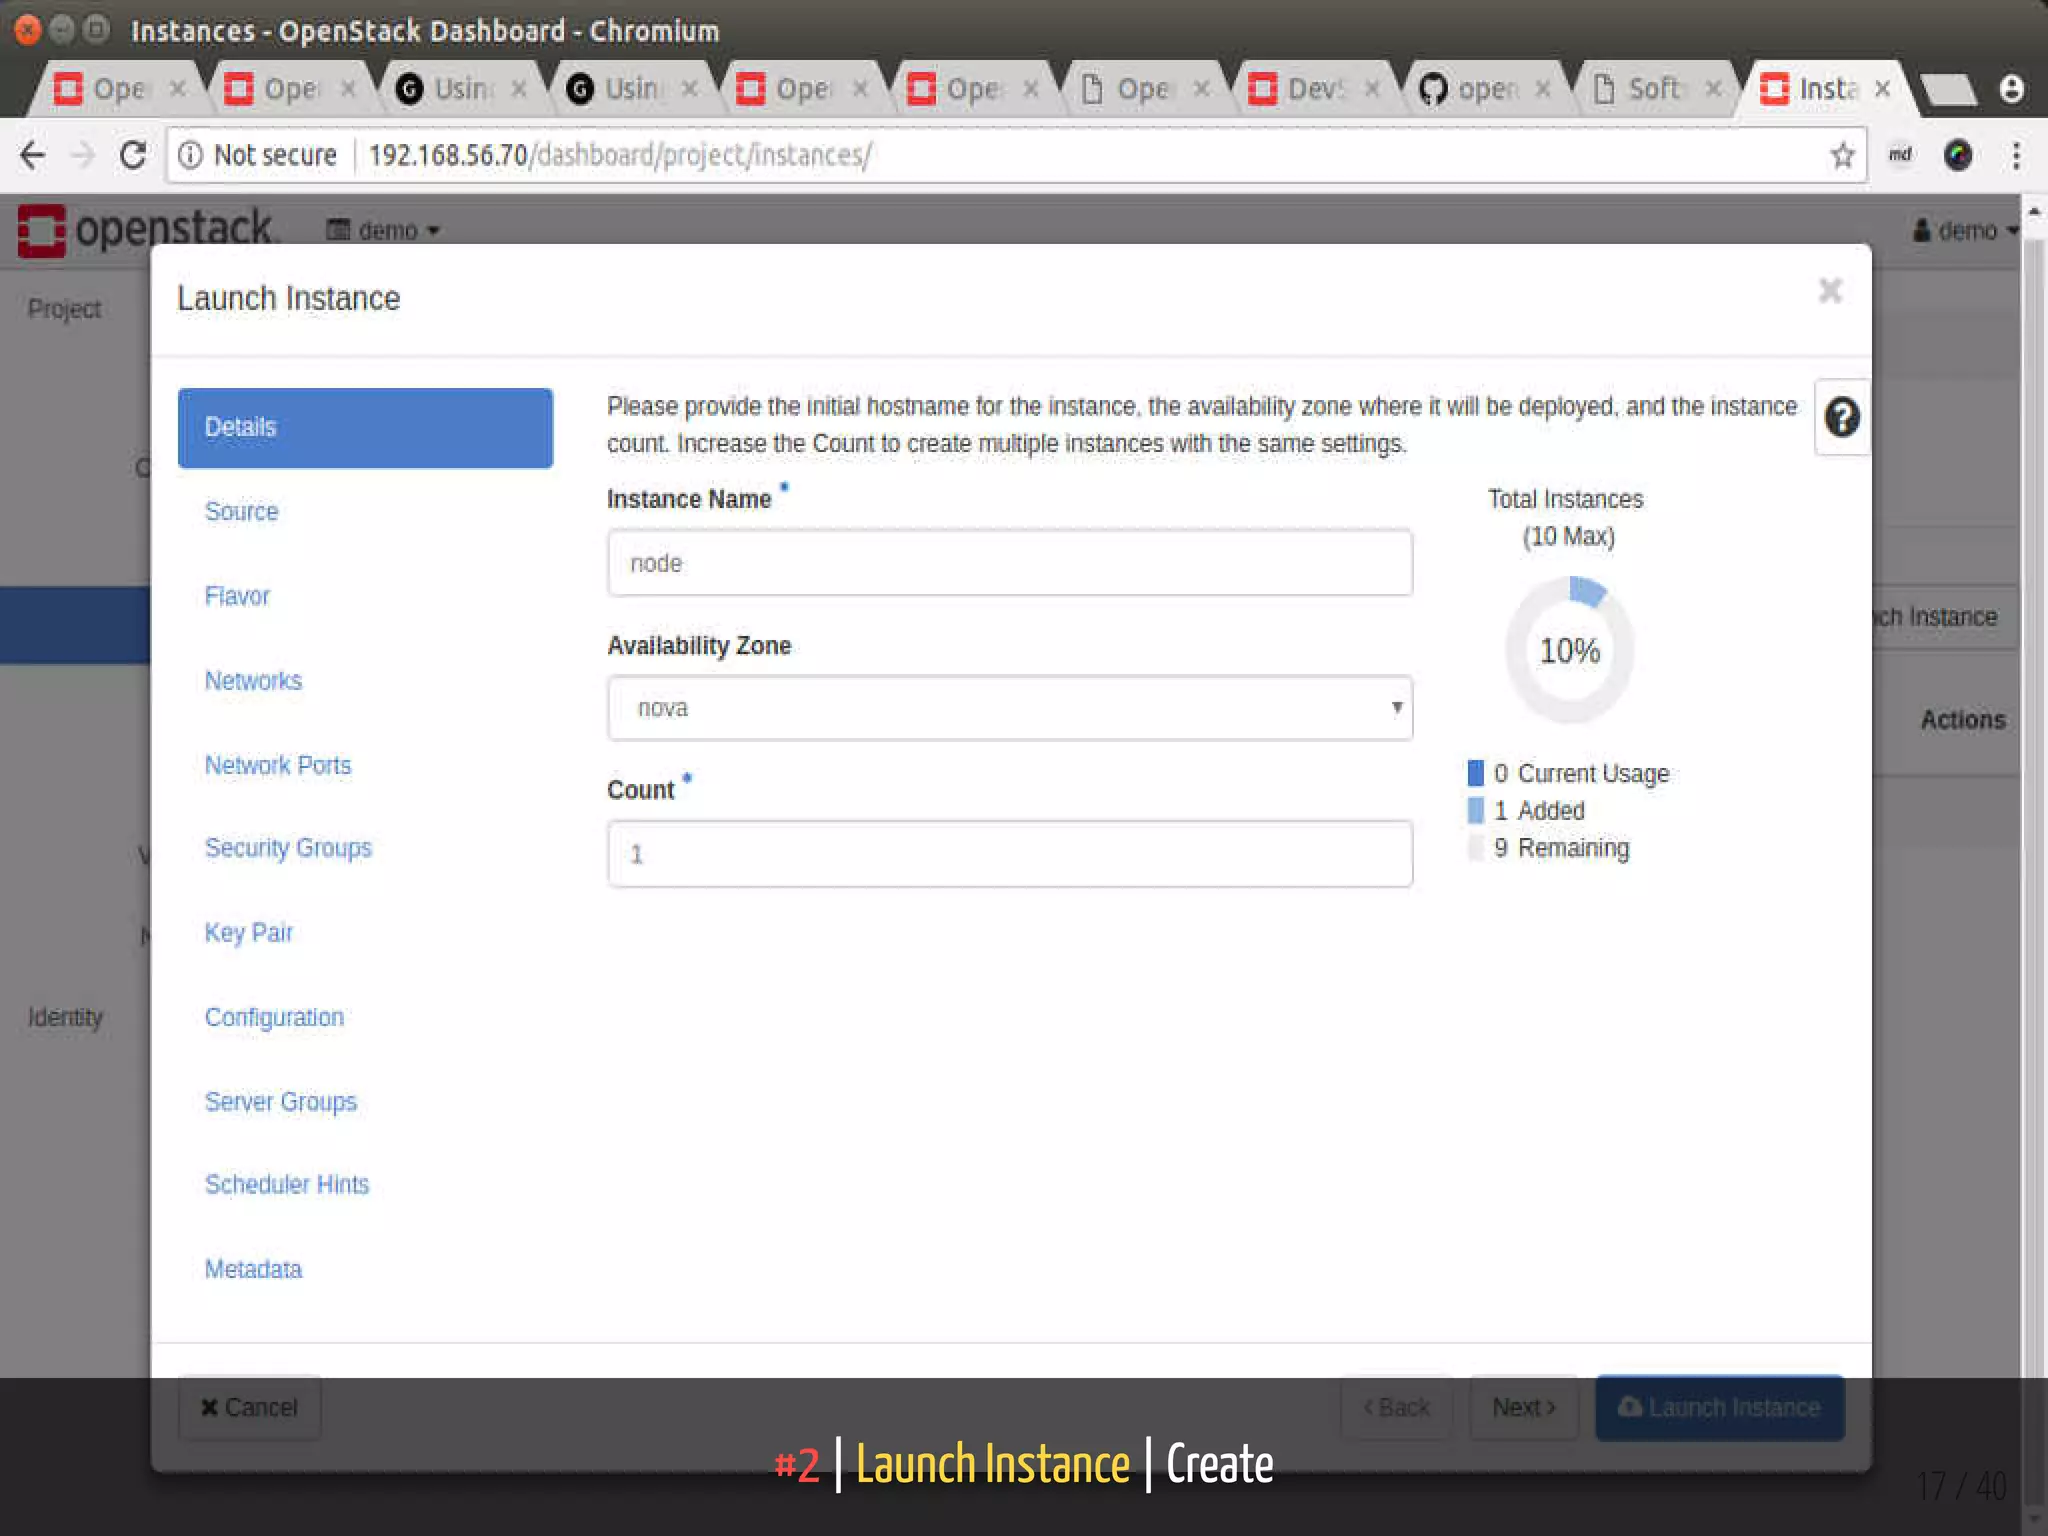This screenshot has height=1536, width=2048.
Task: Click the Not secure site info icon
Action: (x=190, y=155)
